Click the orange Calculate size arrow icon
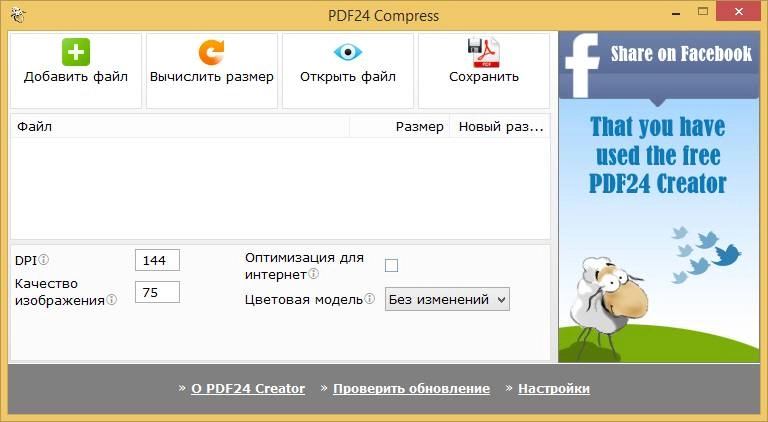Image resolution: width=768 pixels, height=422 pixels. [x=212, y=52]
